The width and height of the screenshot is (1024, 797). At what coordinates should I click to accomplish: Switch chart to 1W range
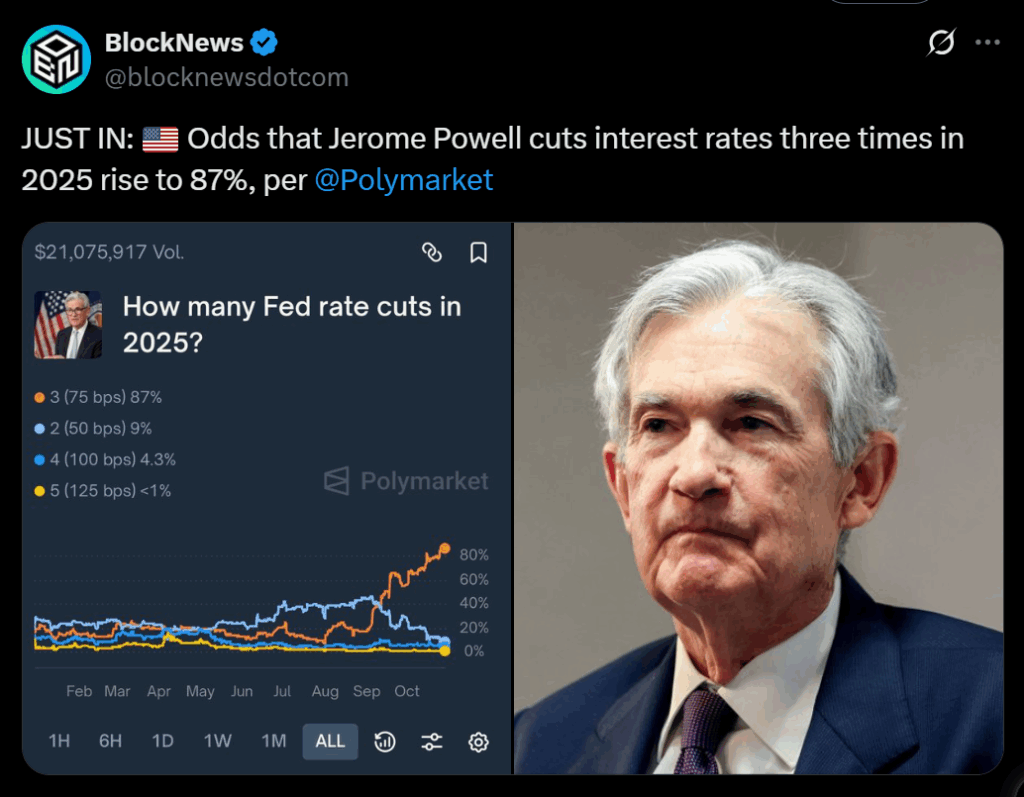(x=217, y=741)
